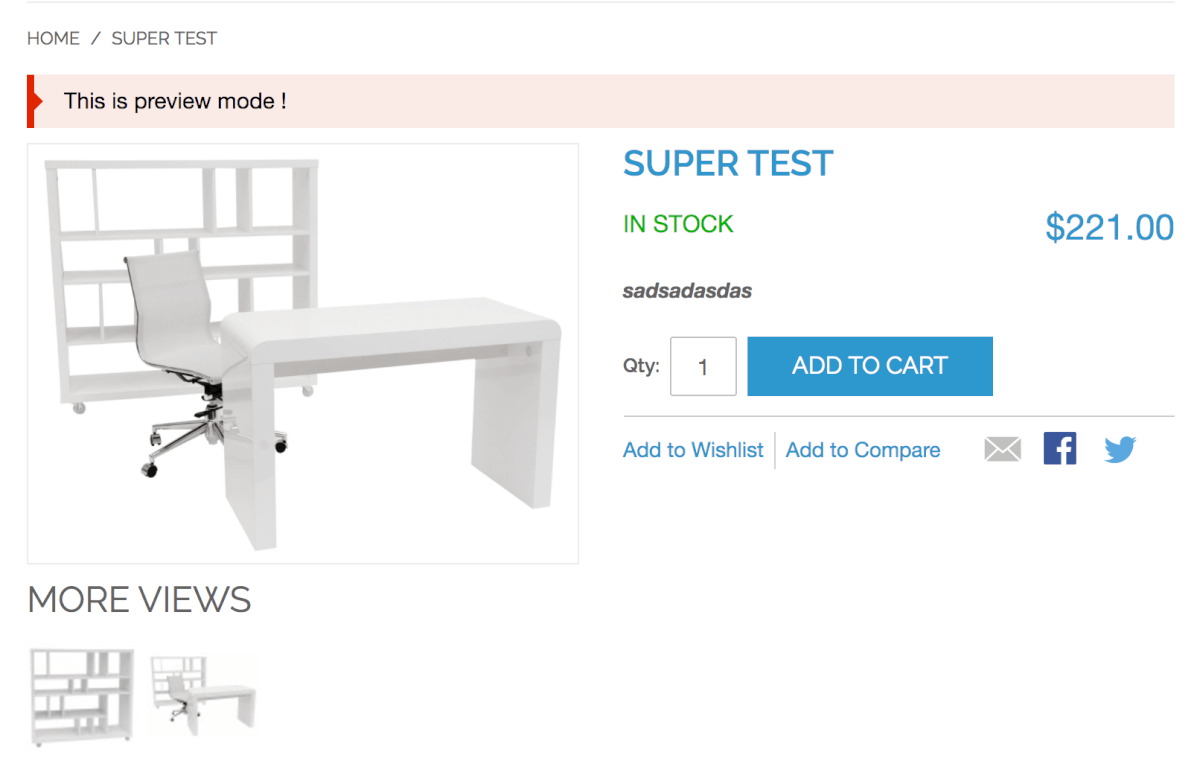Click the Qty label text
The image size is (1200, 758).
click(641, 365)
